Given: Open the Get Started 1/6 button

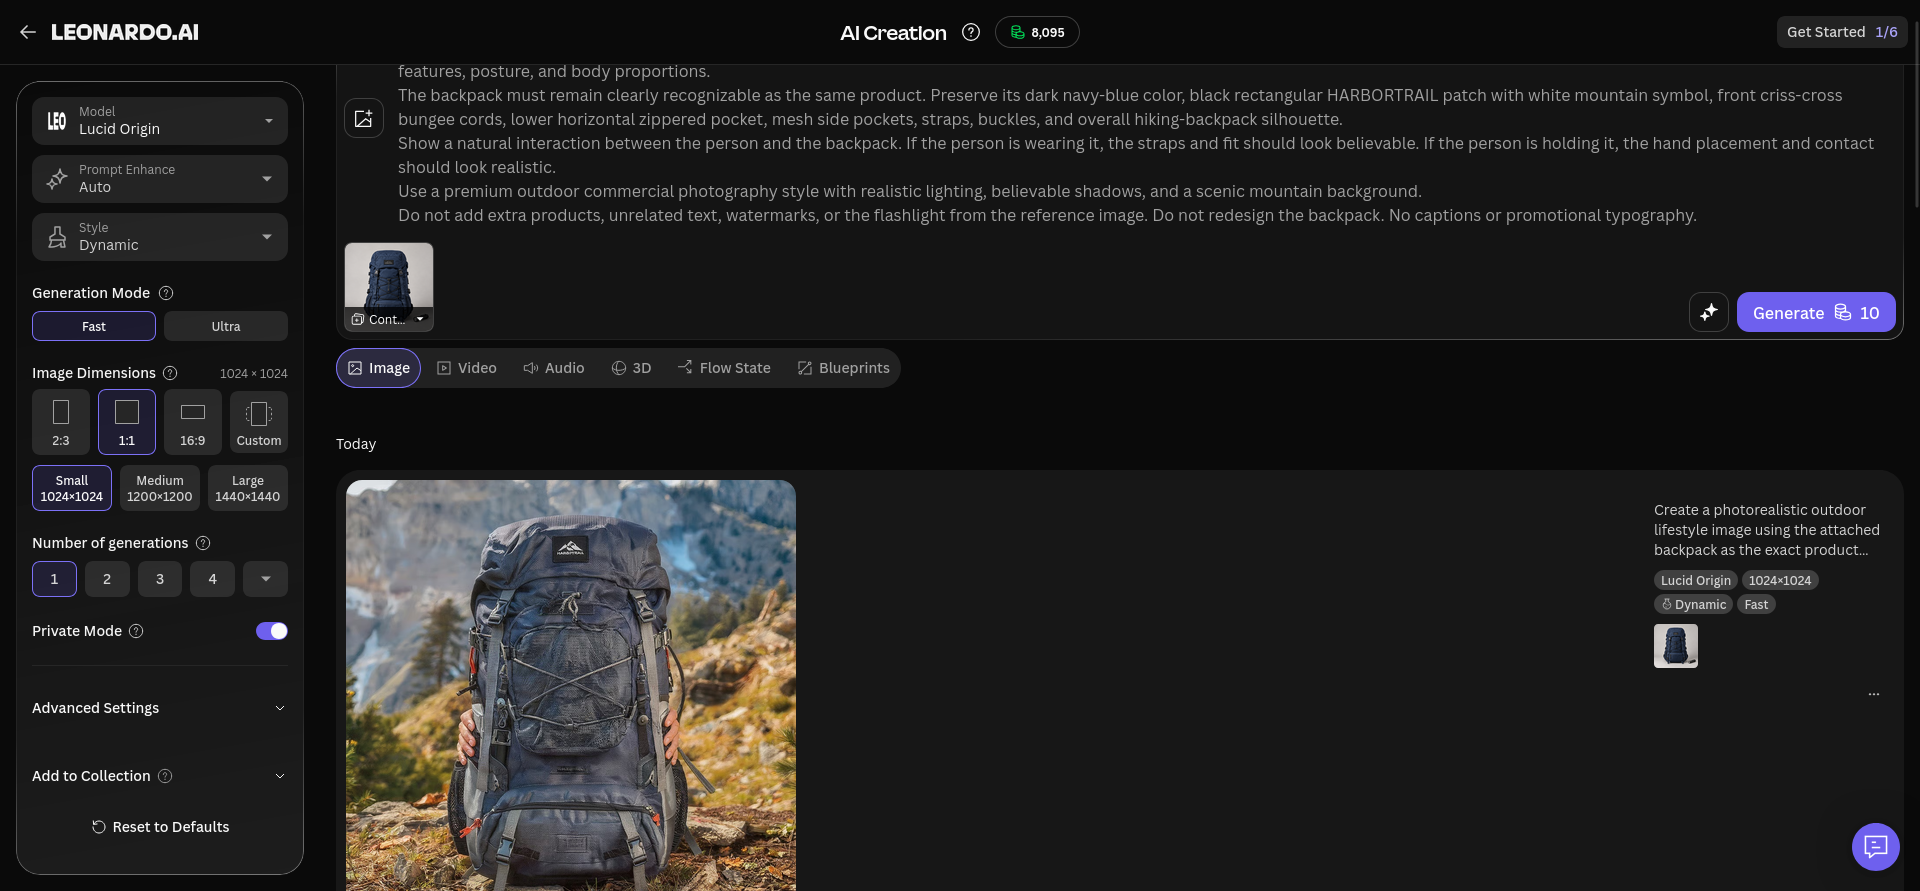Looking at the screenshot, I should (x=1842, y=32).
